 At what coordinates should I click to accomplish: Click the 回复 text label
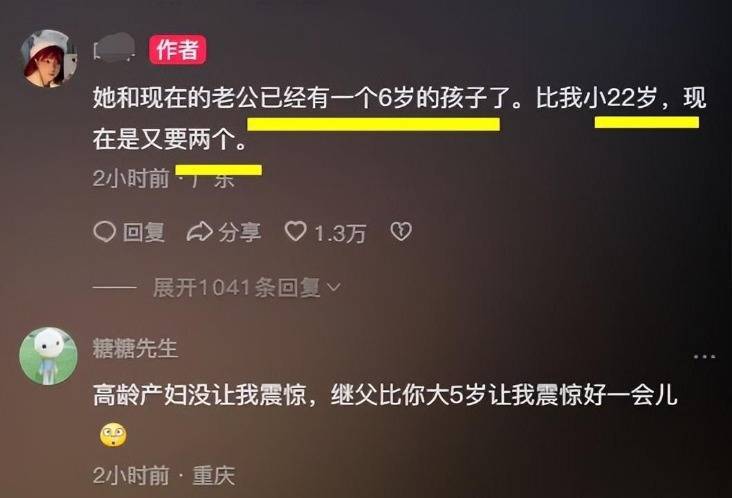(144, 232)
